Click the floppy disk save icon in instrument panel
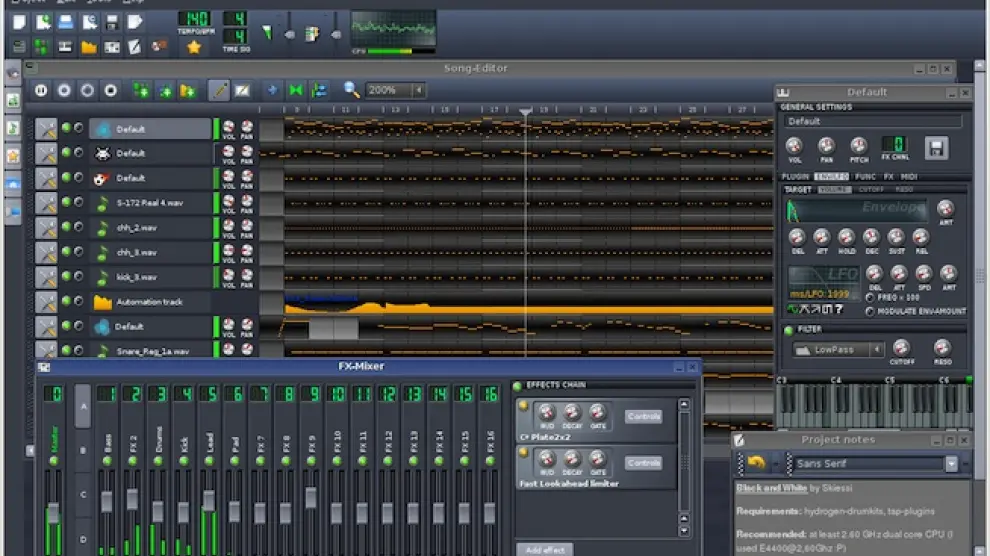Image resolution: width=990 pixels, height=556 pixels. tap(936, 148)
